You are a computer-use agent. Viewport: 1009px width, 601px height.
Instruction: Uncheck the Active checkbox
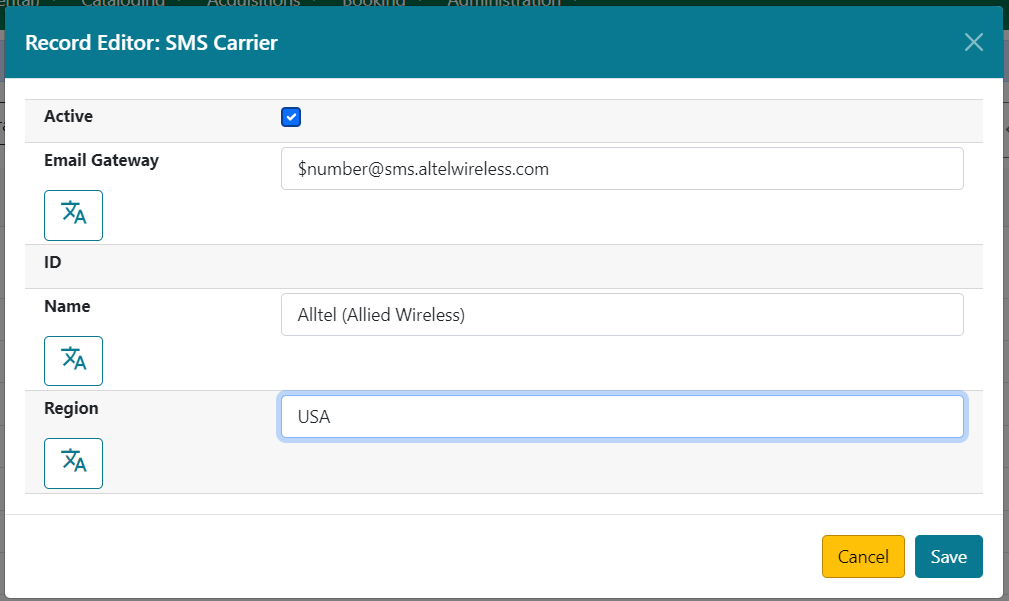[x=291, y=118]
